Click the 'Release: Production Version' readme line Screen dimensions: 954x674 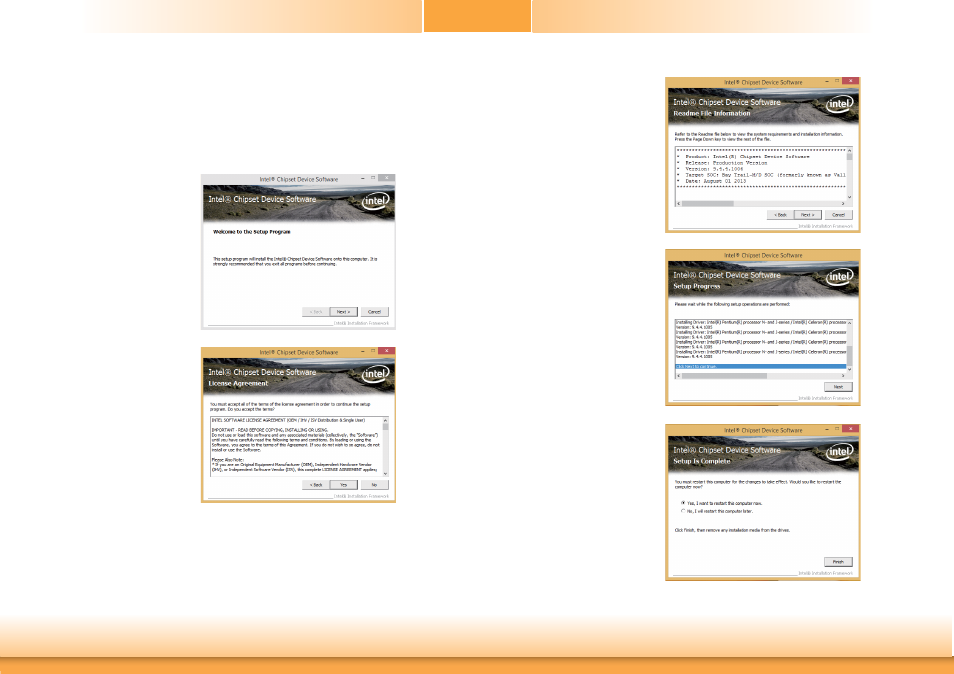[x=726, y=163]
